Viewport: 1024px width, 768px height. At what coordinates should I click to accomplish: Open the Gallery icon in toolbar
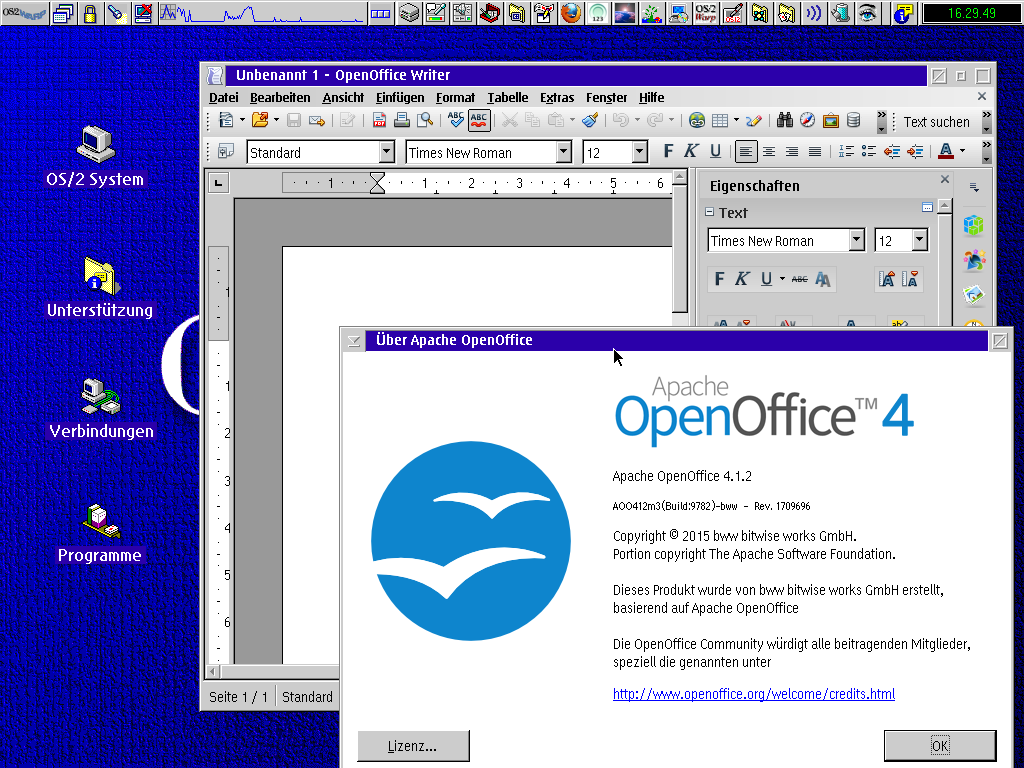coord(831,120)
